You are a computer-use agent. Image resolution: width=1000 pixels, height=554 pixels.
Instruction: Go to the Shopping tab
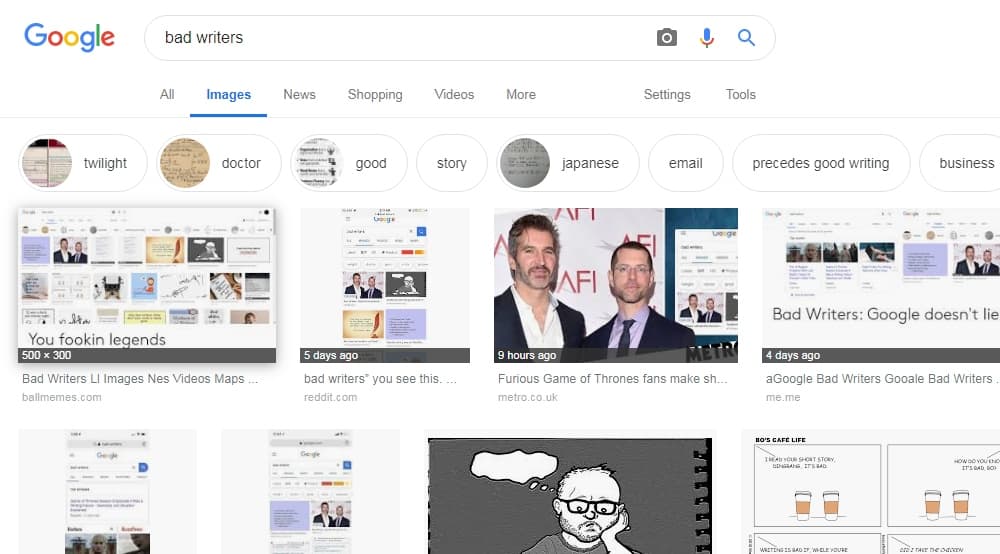pos(375,94)
